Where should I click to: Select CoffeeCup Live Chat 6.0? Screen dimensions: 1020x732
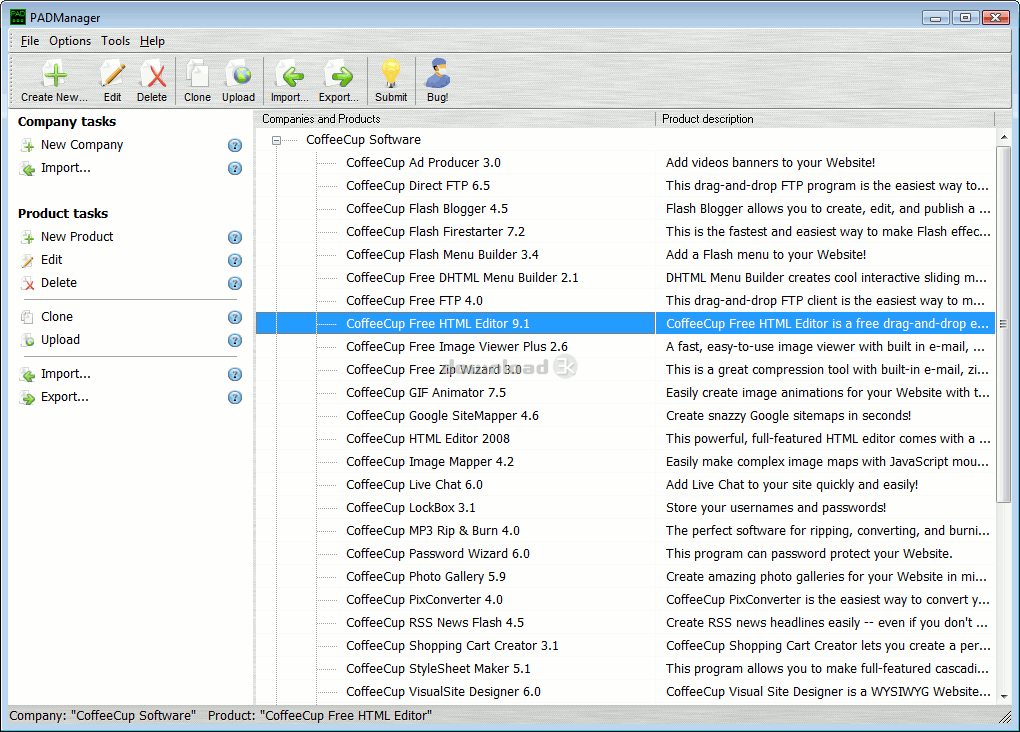pyautogui.click(x=414, y=485)
